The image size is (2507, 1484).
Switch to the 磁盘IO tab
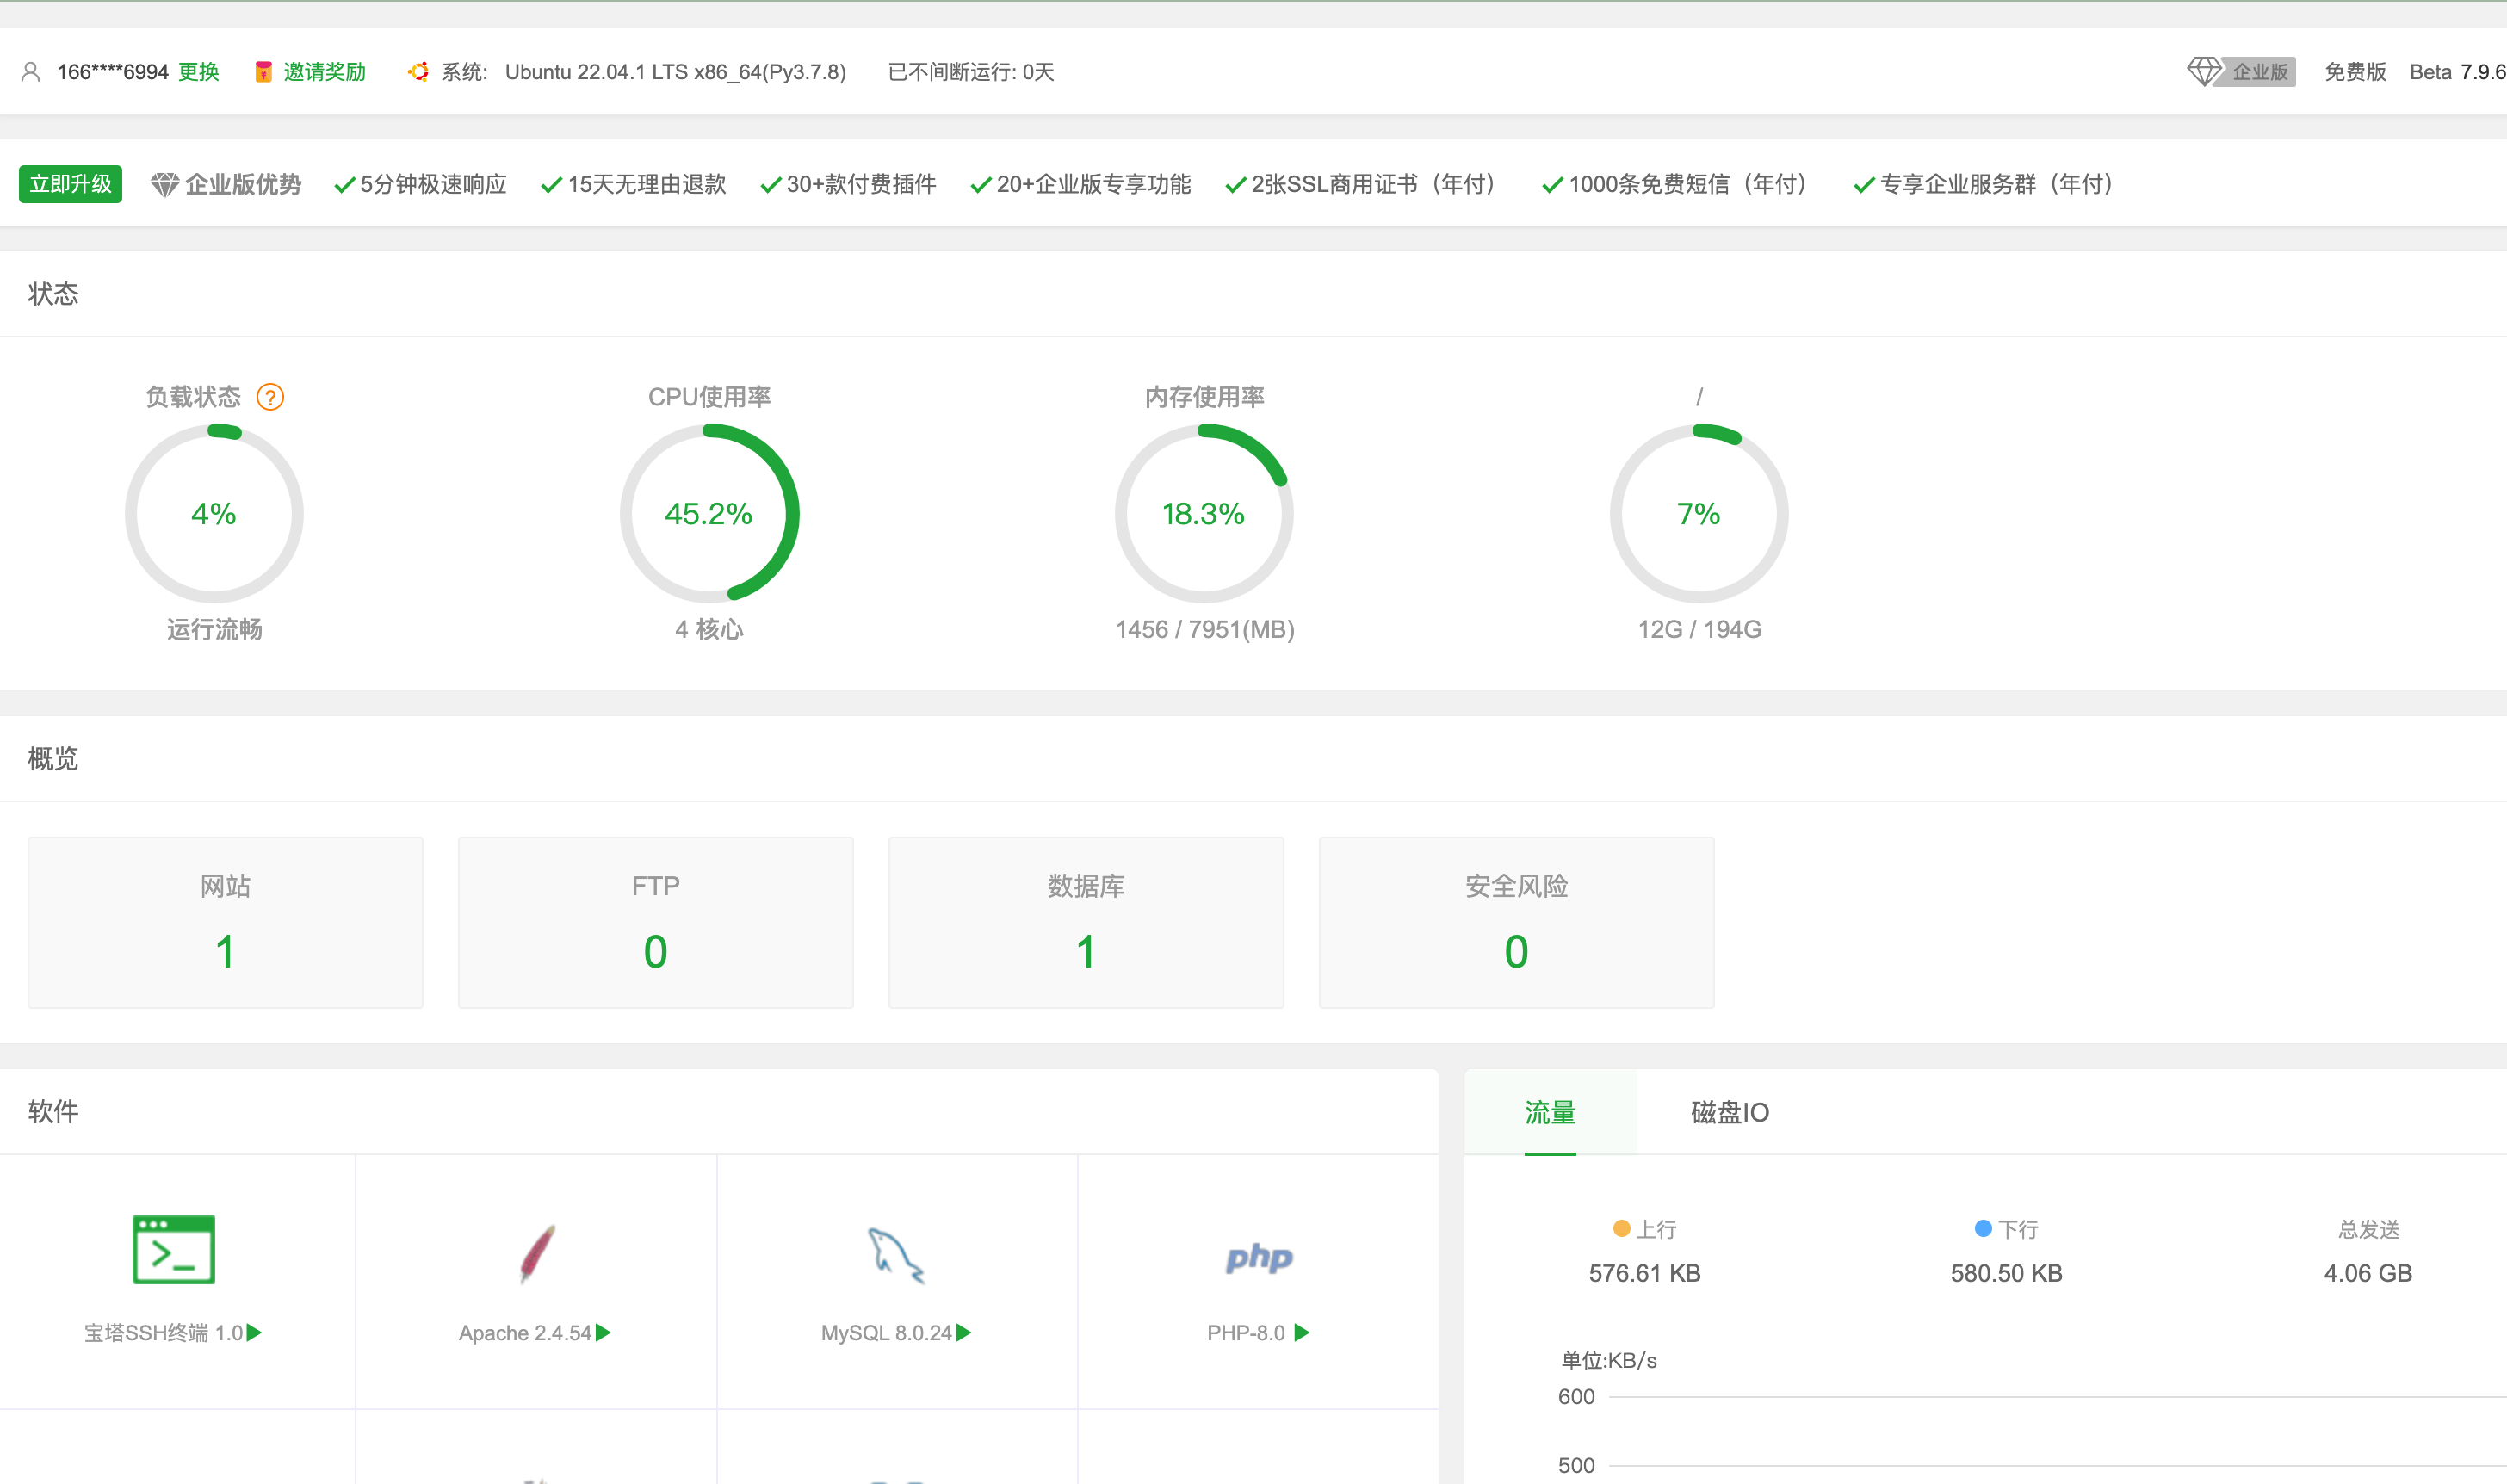coord(1730,1112)
